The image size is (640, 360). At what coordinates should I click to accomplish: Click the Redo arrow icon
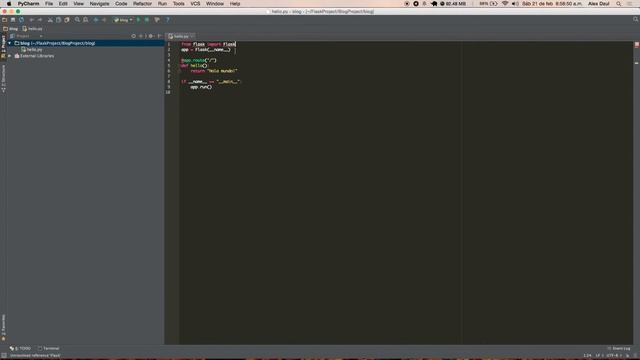pyautogui.click(x=40, y=20)
